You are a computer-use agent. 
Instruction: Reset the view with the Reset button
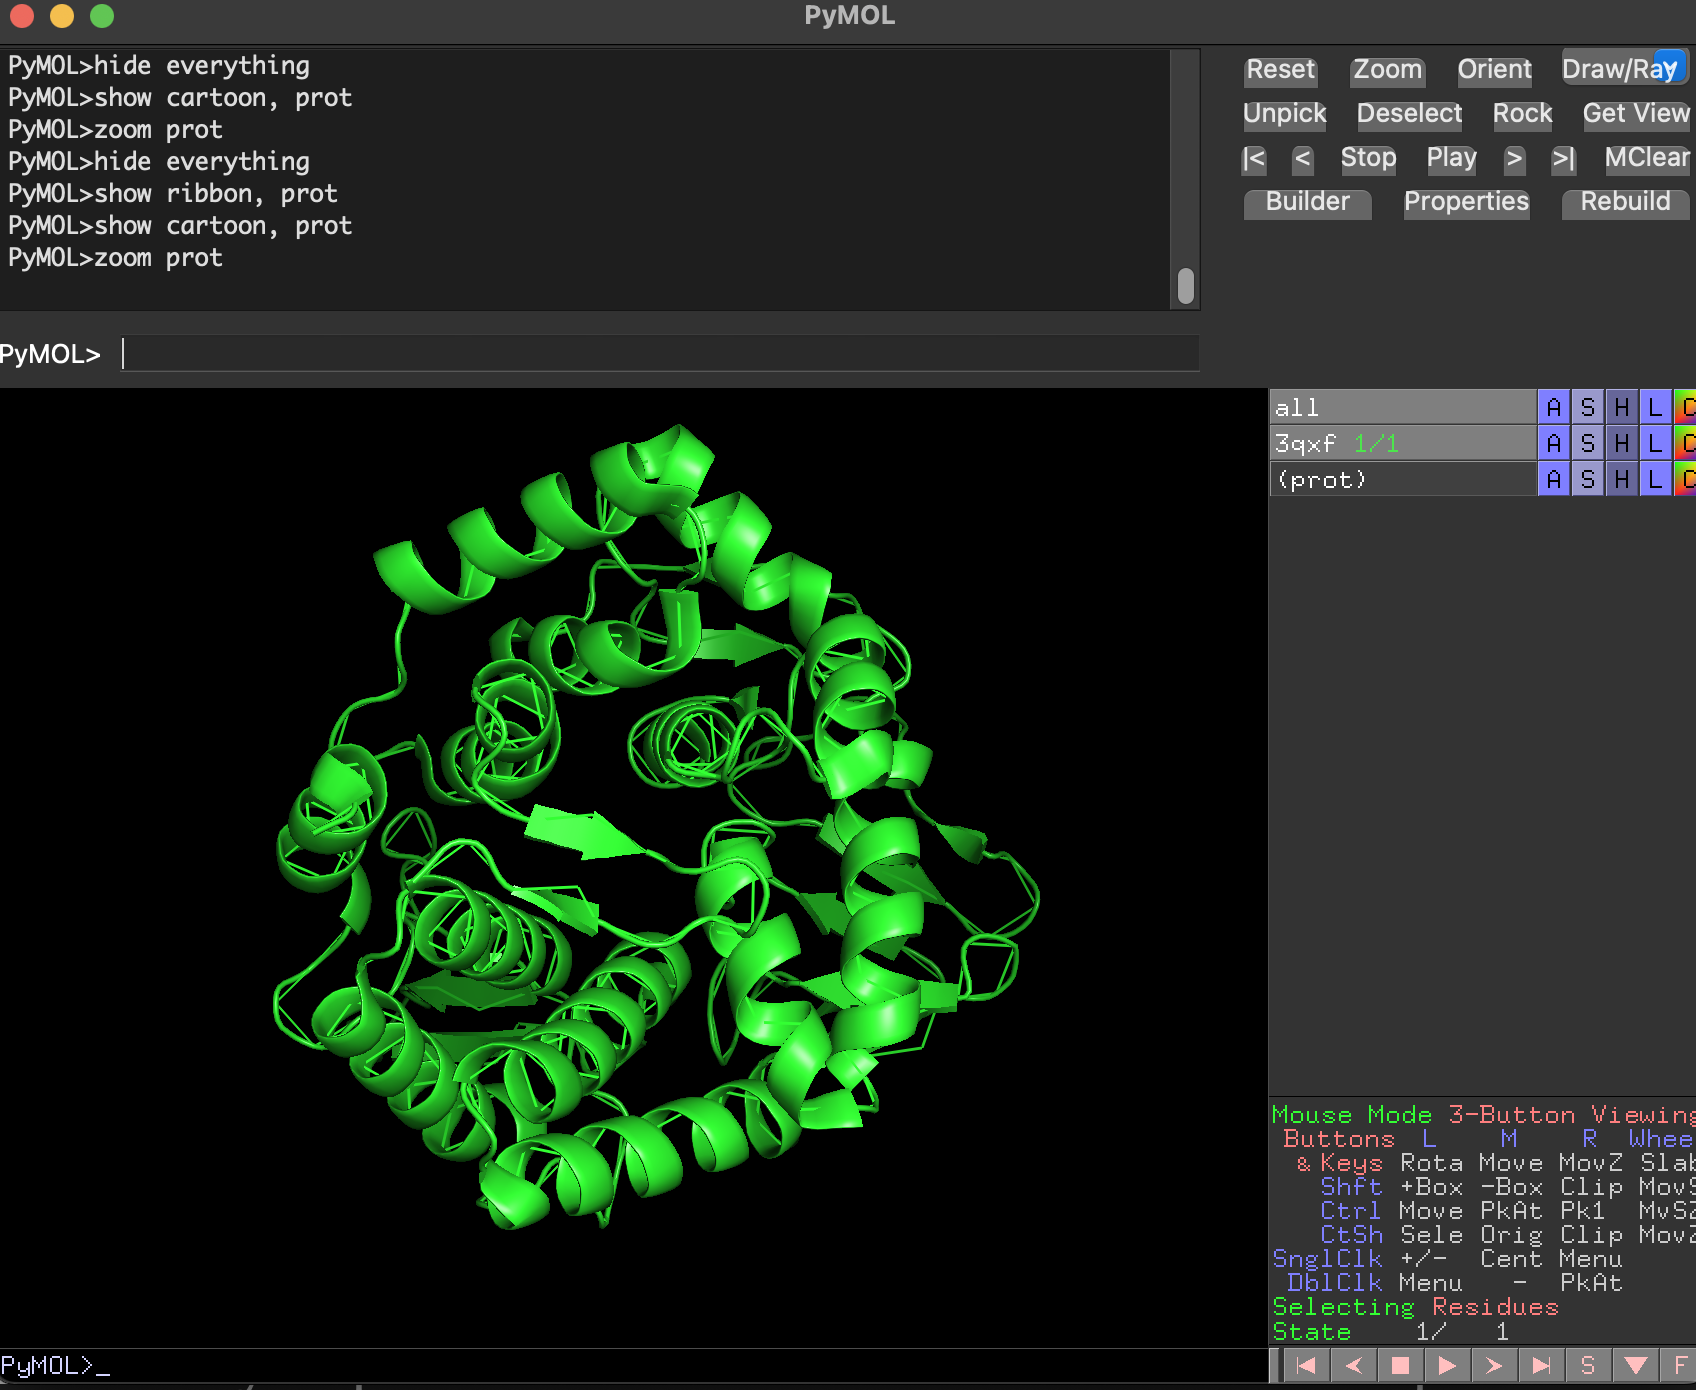[x=1281, y=70]
